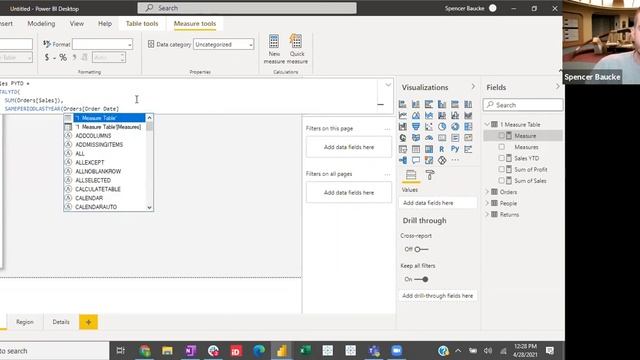Select the clustered bar chart visual
The height and width of the screenshot is (360, 640).
429,104
